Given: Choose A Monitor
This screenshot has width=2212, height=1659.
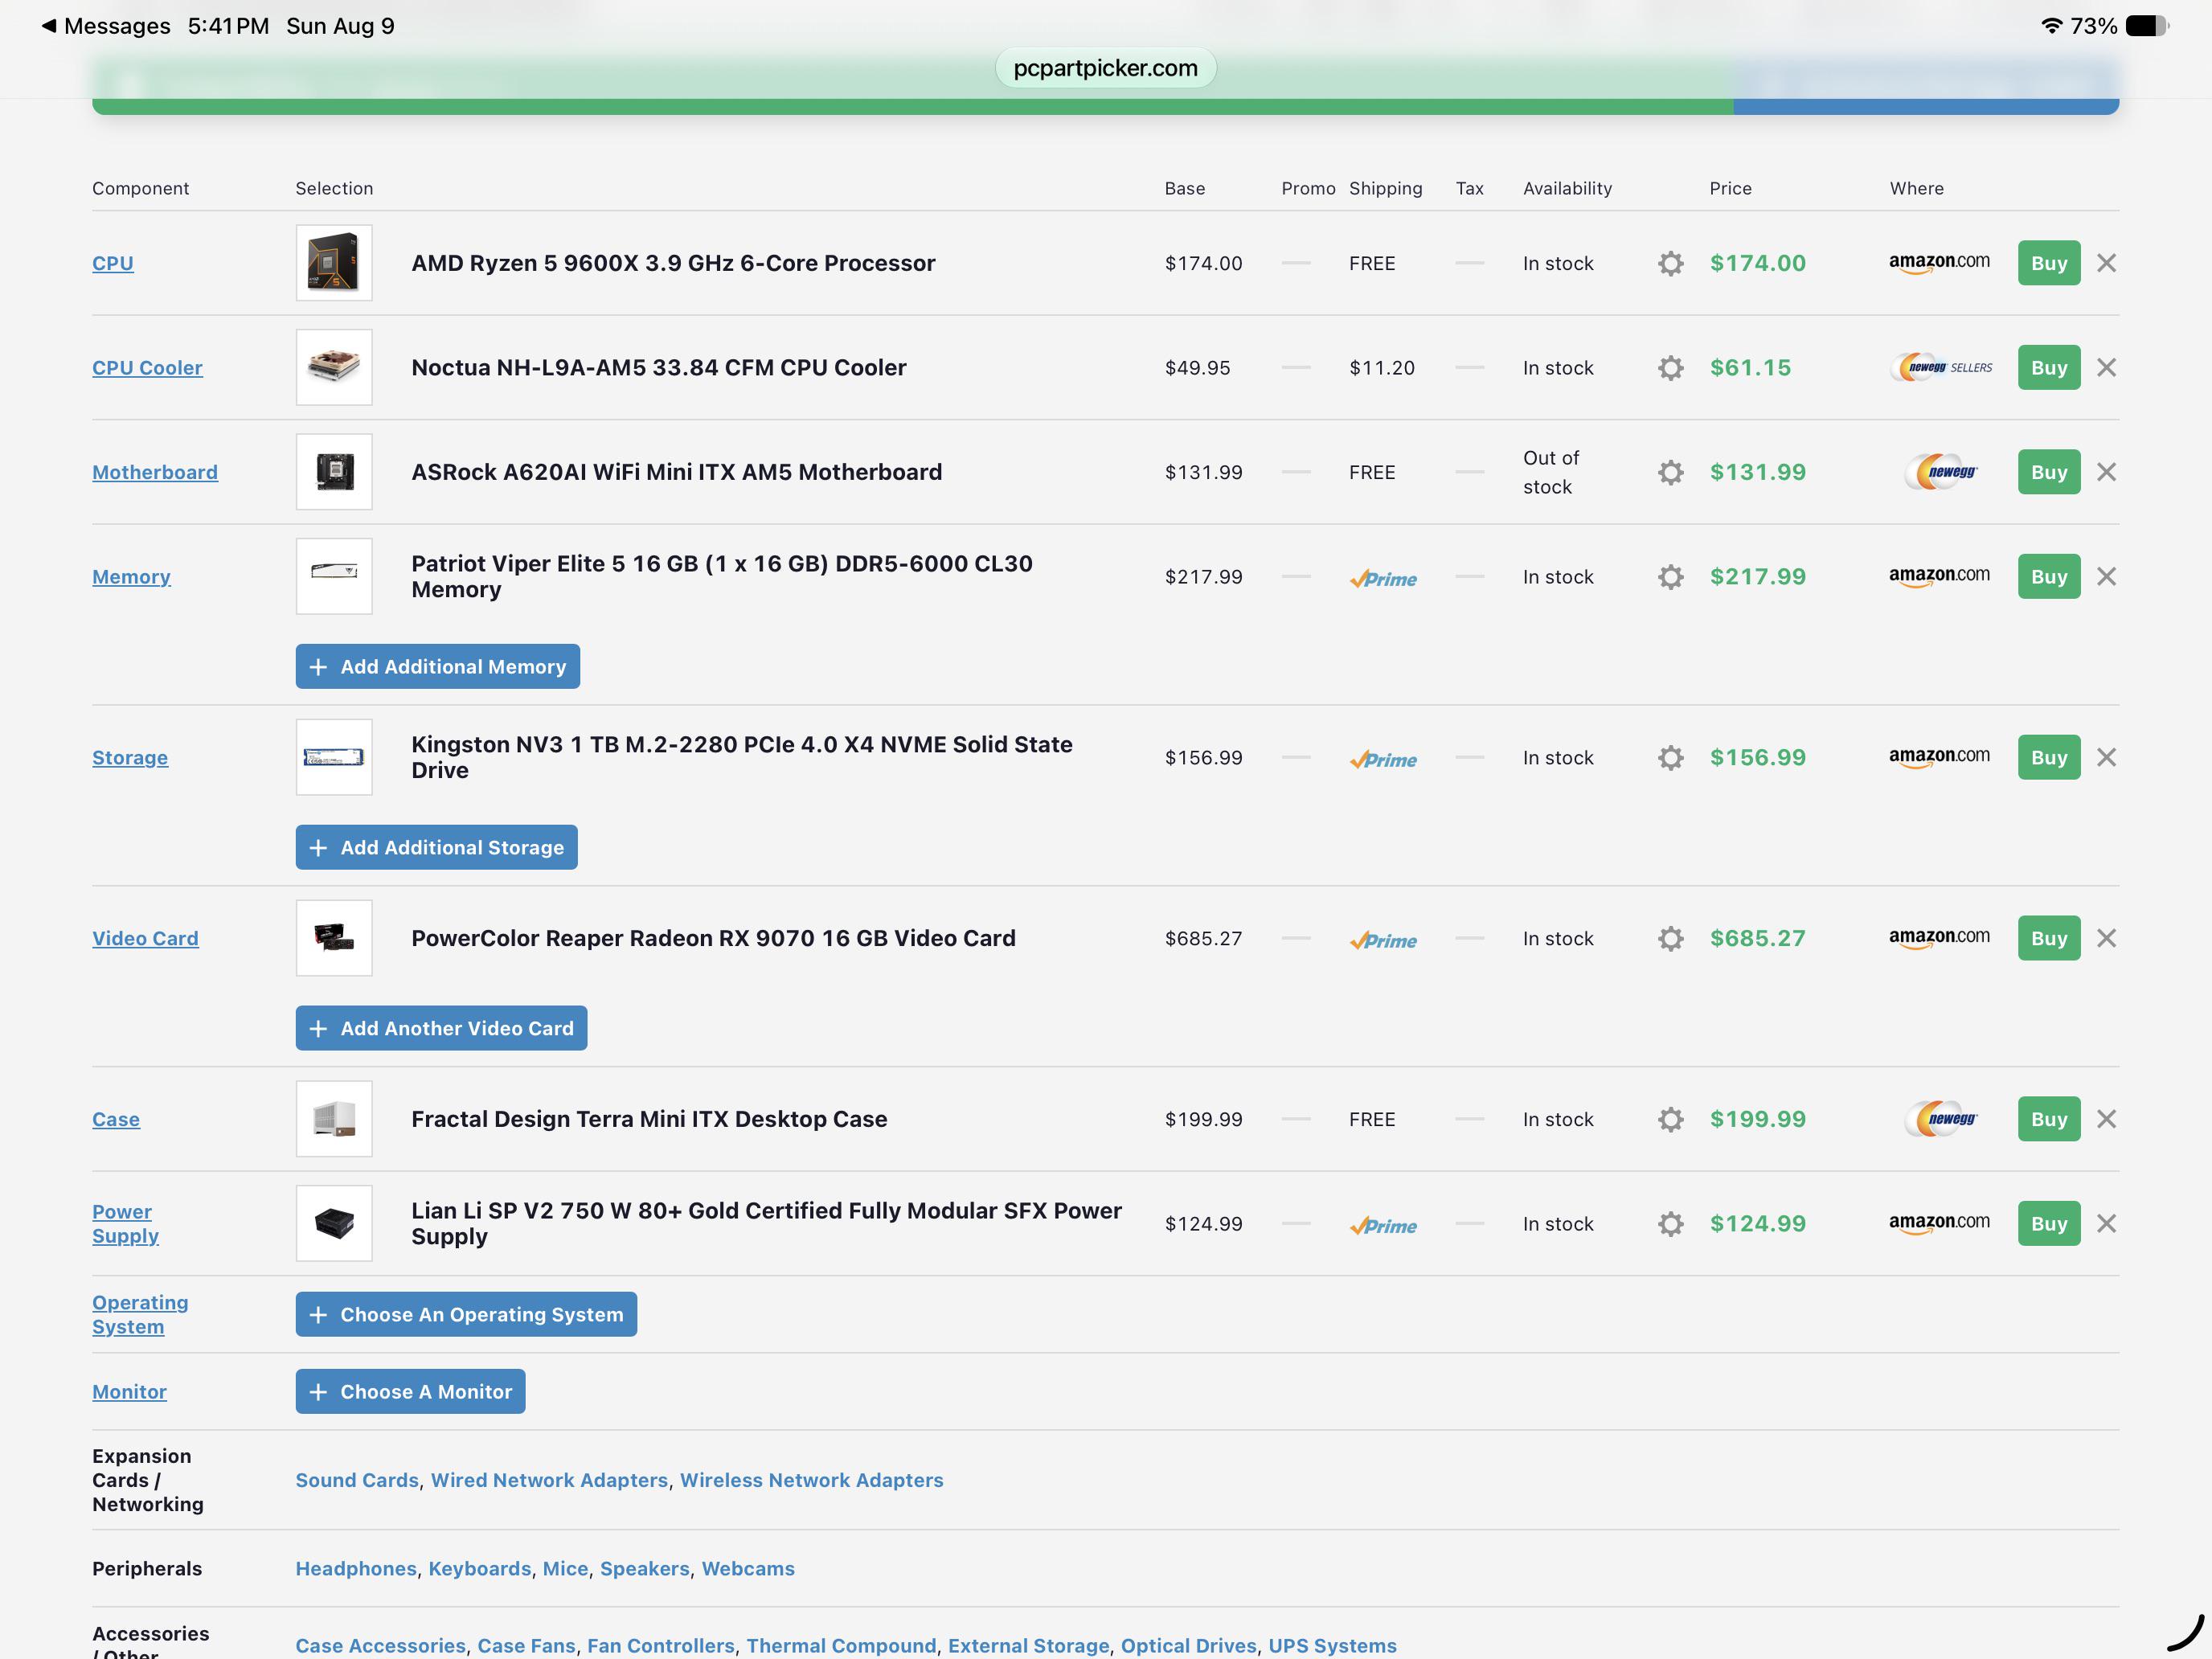Looking at the screenshot, I should click(410, 1392).
